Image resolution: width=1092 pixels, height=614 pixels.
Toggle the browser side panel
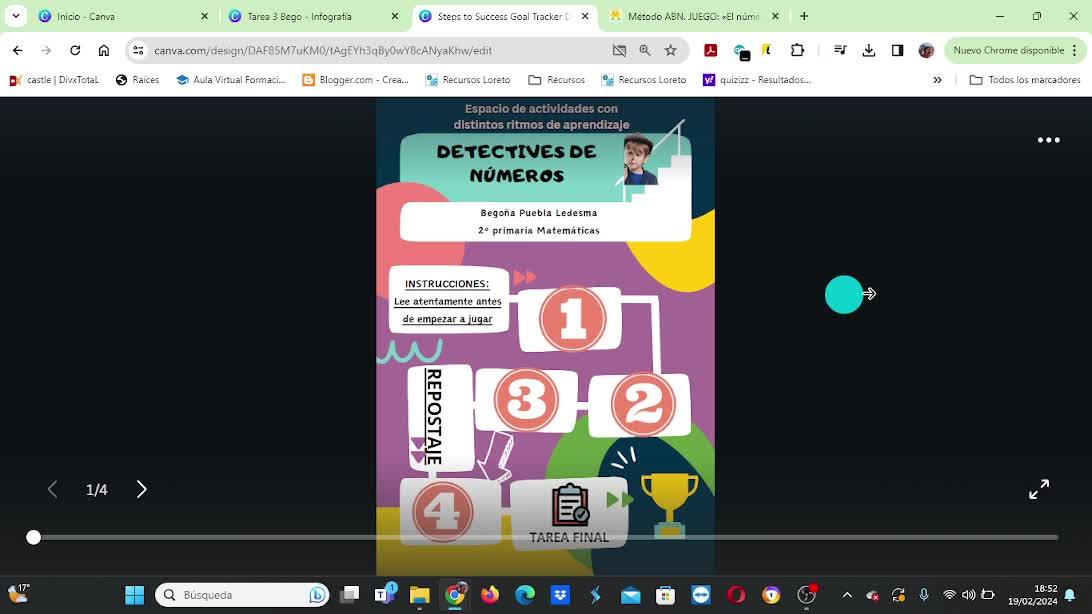[897, 50]
